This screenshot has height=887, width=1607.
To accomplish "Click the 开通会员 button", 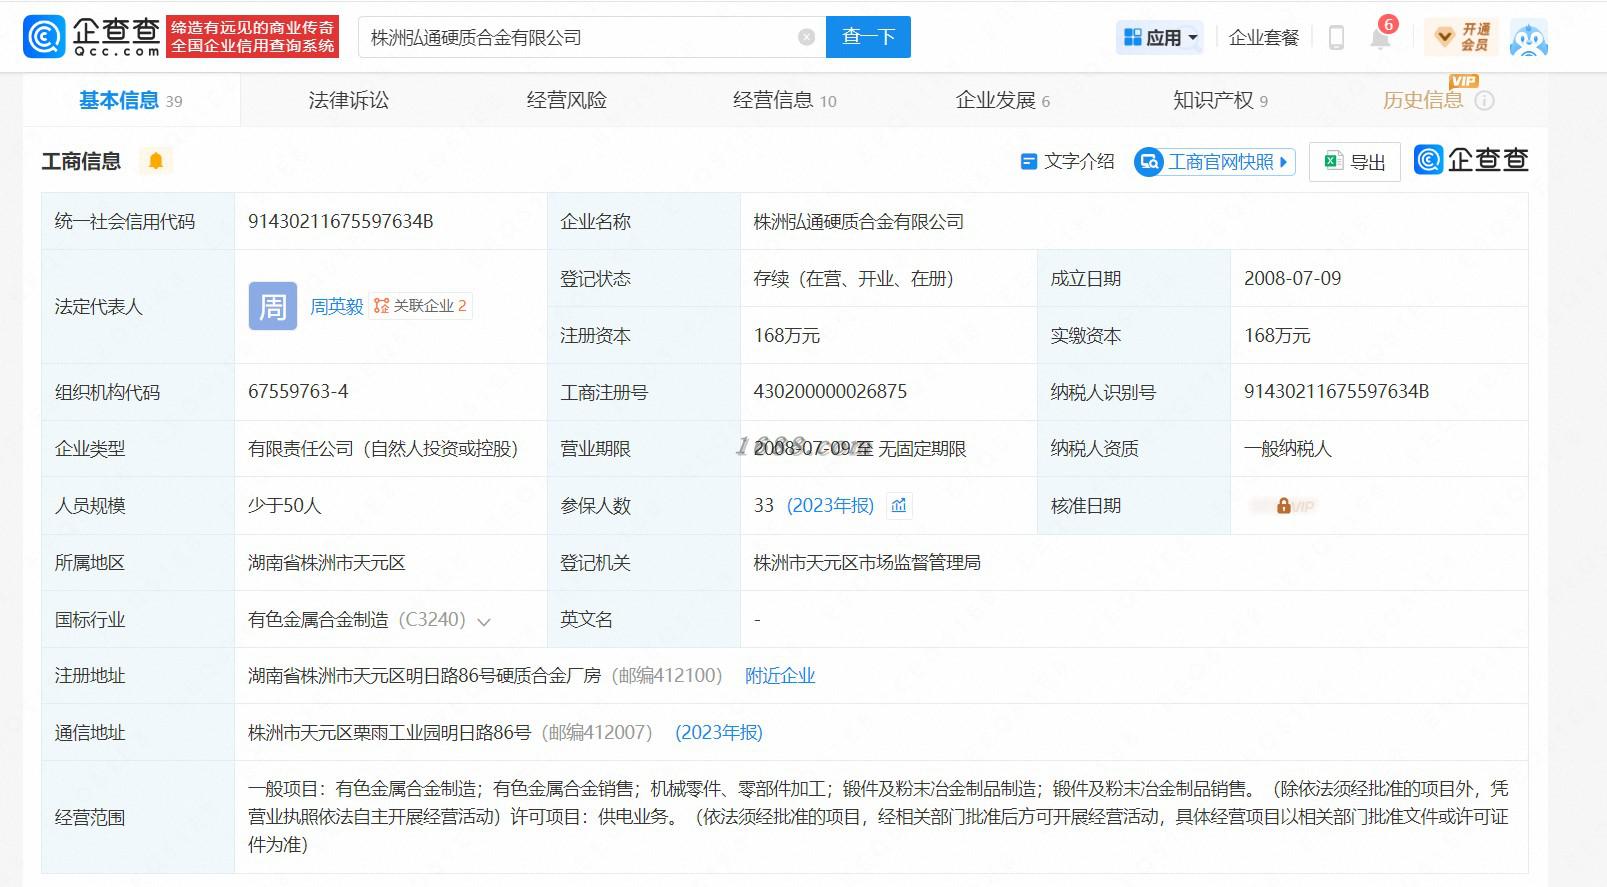I will 1463,37.
